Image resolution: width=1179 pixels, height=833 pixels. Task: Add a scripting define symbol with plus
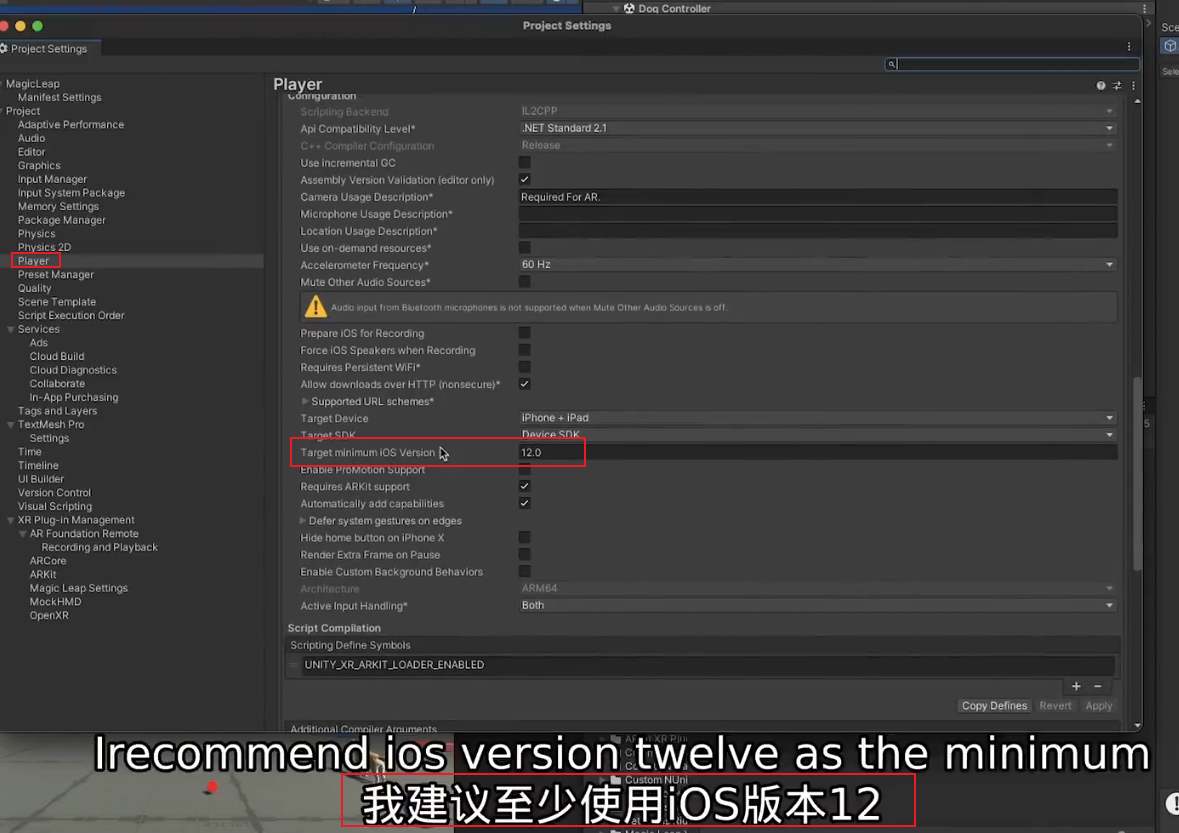tap(1076, 686)
